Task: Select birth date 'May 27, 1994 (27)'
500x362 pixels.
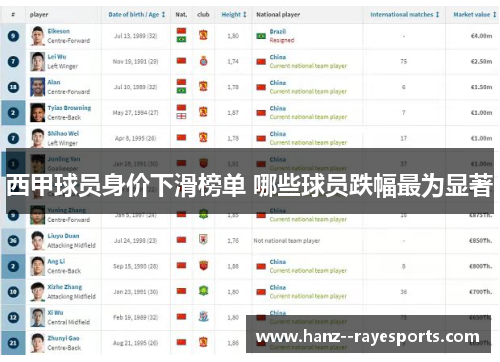Action: (135, 113)
